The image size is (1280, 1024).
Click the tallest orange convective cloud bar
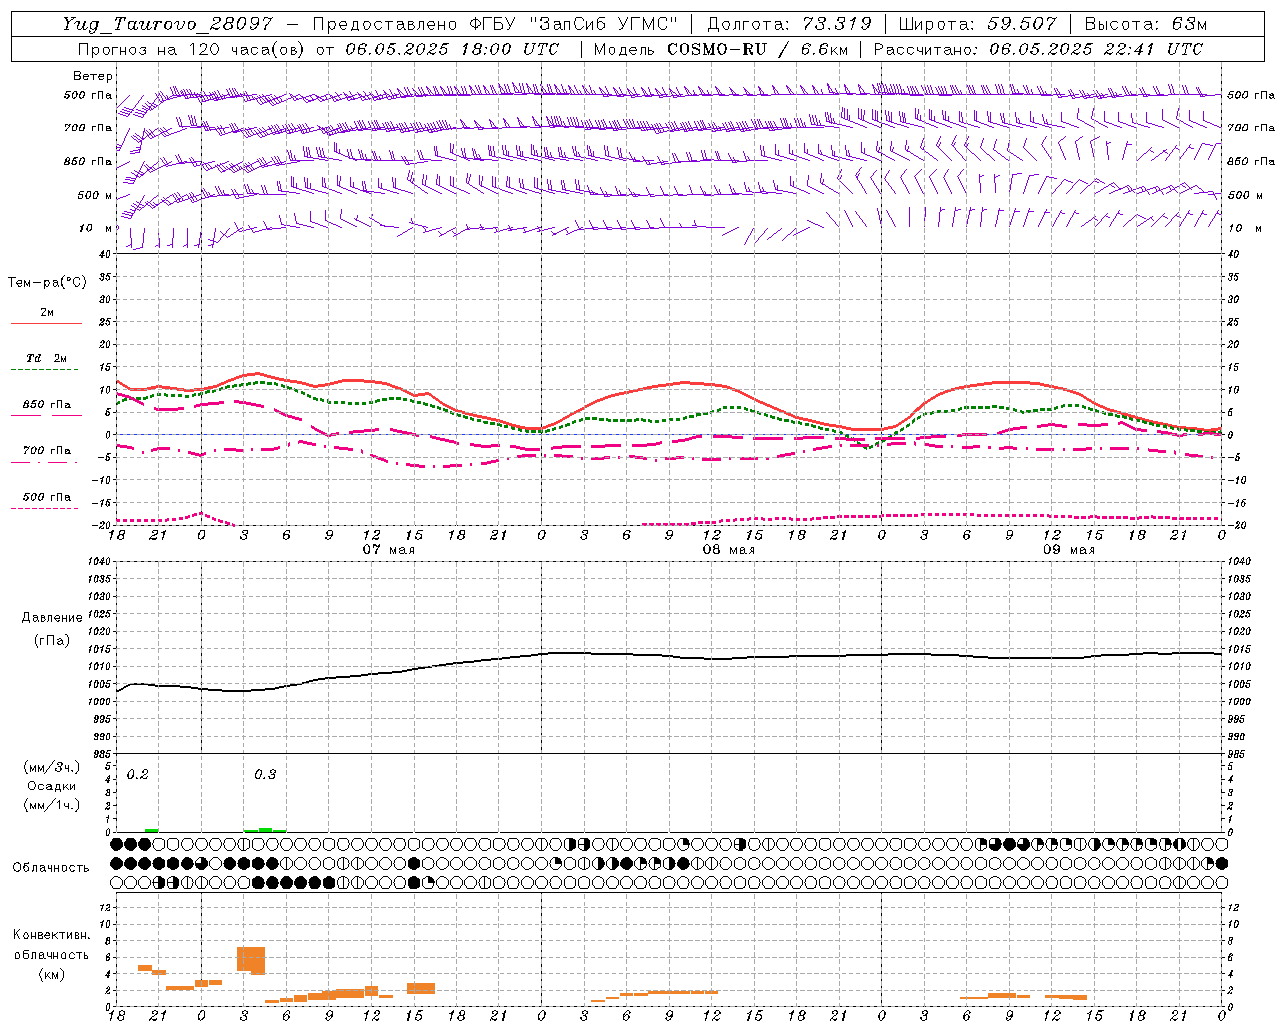pos(251,959)
